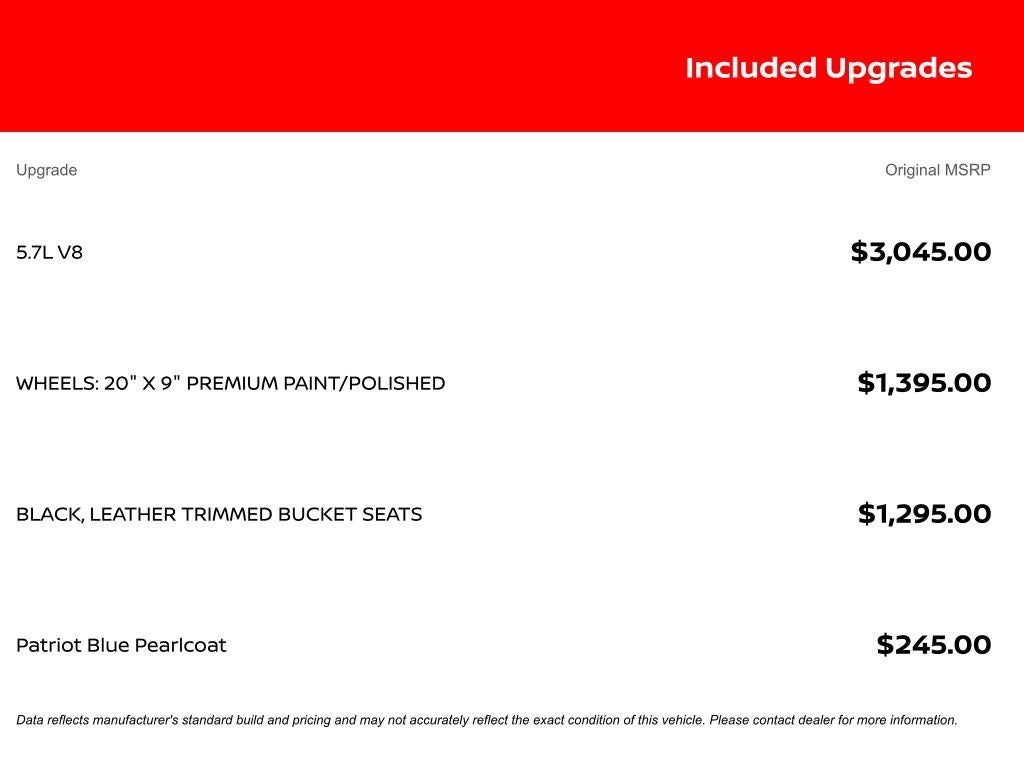Click the word "Patriot" in the paint upgrade
Viewport: 1024px width, 768px height.
pyautogui.click(x=49, y=645)
